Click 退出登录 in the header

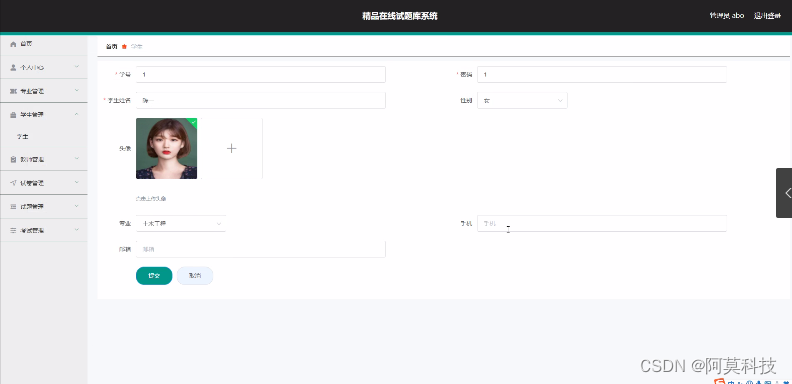(767, 16)
